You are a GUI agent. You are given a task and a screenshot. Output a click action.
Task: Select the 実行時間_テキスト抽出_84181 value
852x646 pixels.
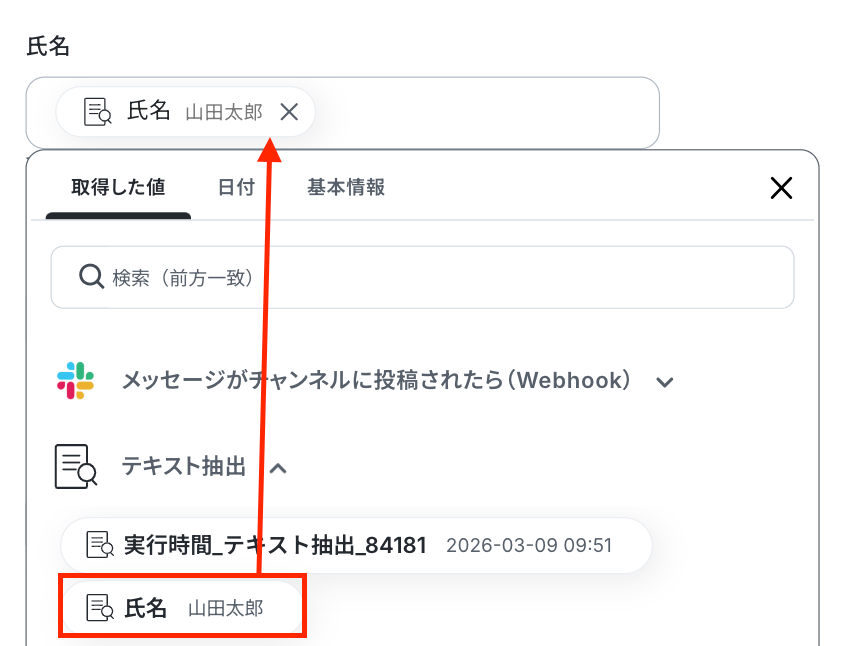[x=356, y=545]
